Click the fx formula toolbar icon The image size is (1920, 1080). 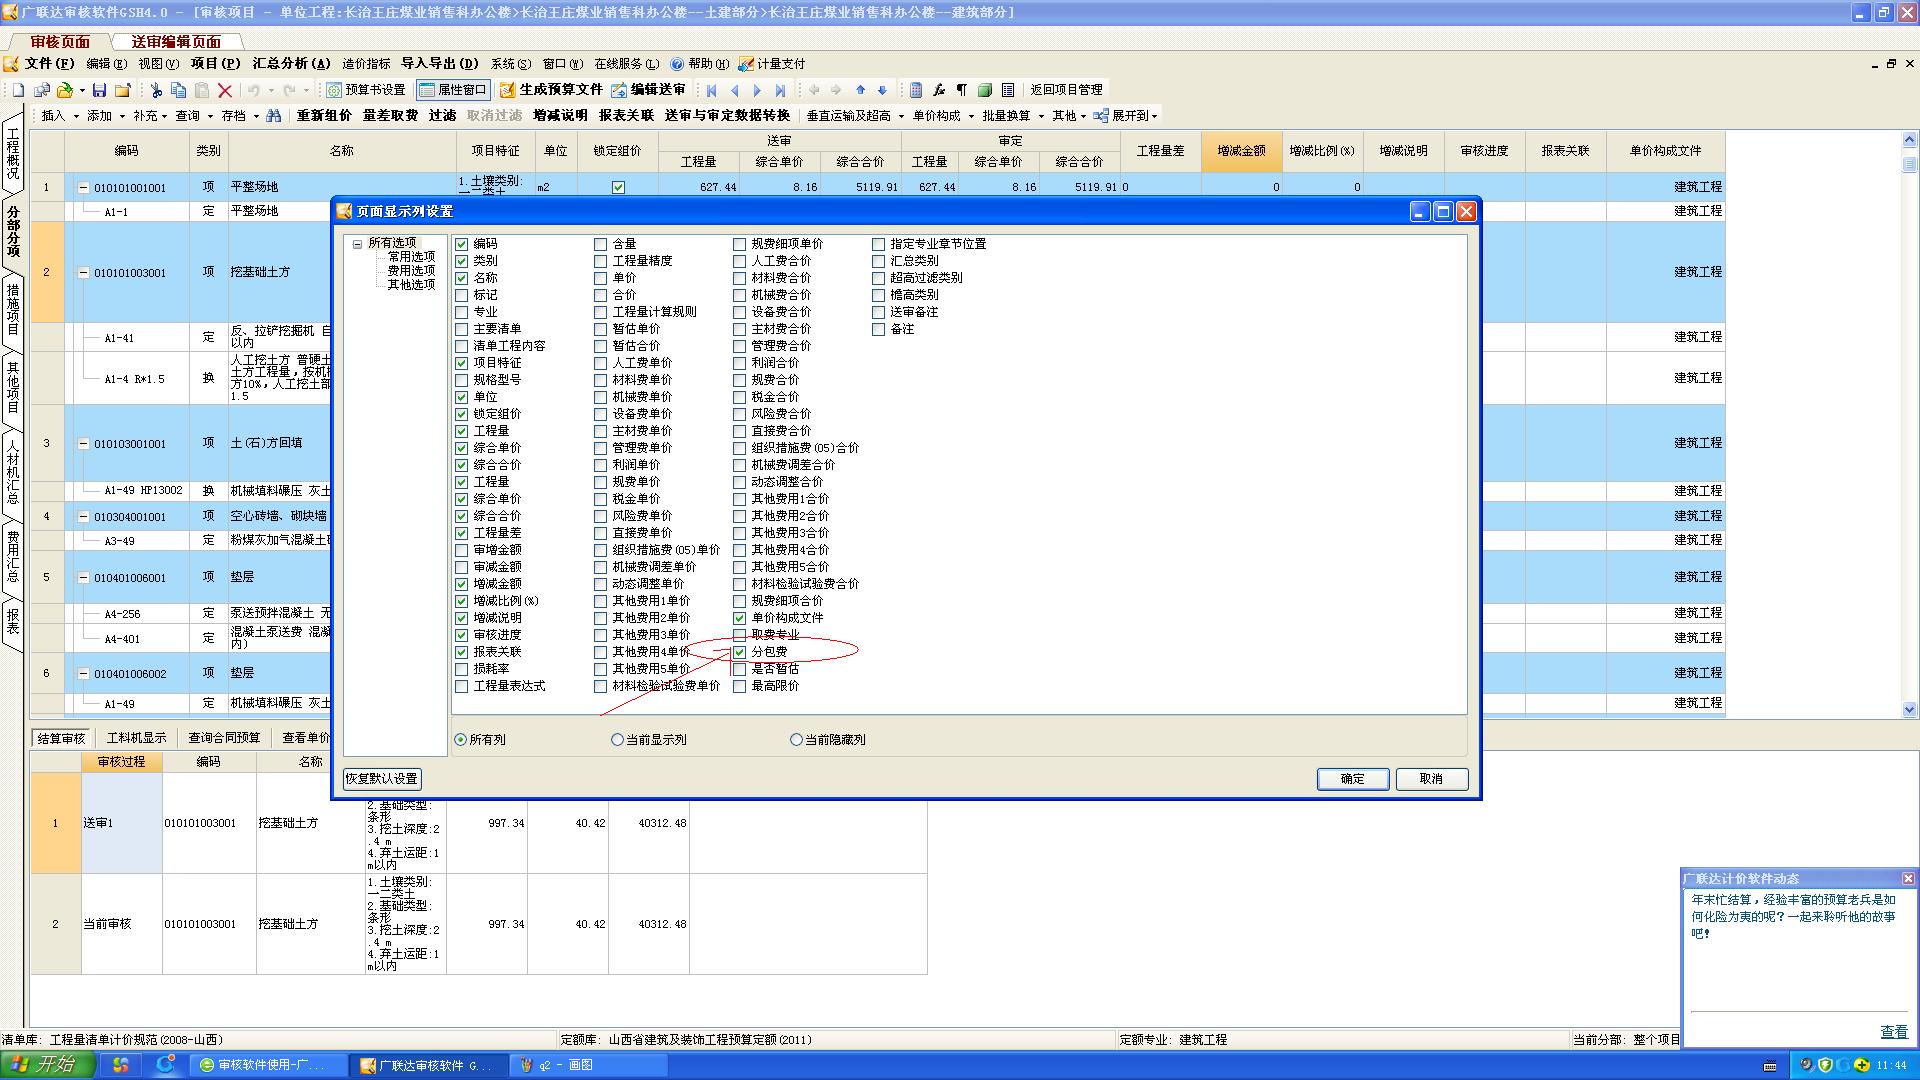pos(939,90)
